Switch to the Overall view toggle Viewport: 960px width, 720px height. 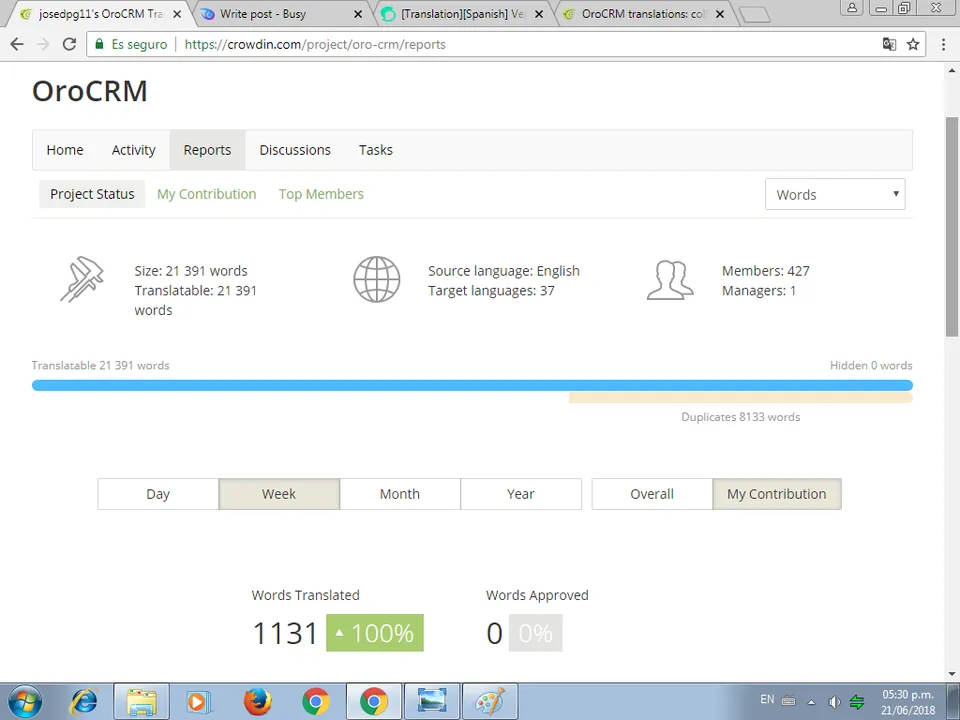coord(652,494)
